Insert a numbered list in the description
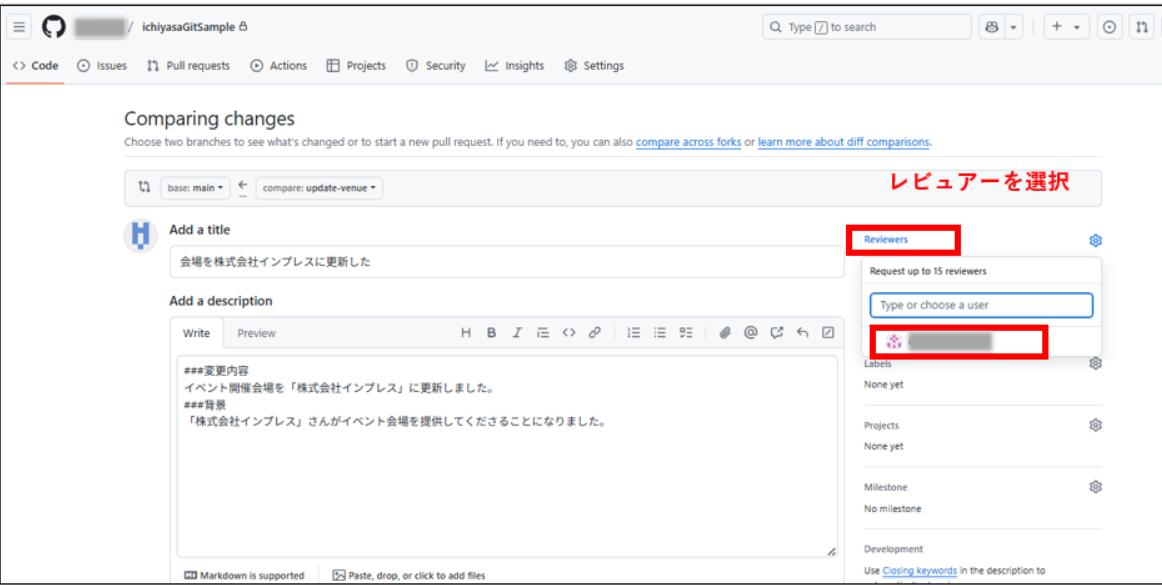The width and height of the screenshot is (1162, 585). 633,332
